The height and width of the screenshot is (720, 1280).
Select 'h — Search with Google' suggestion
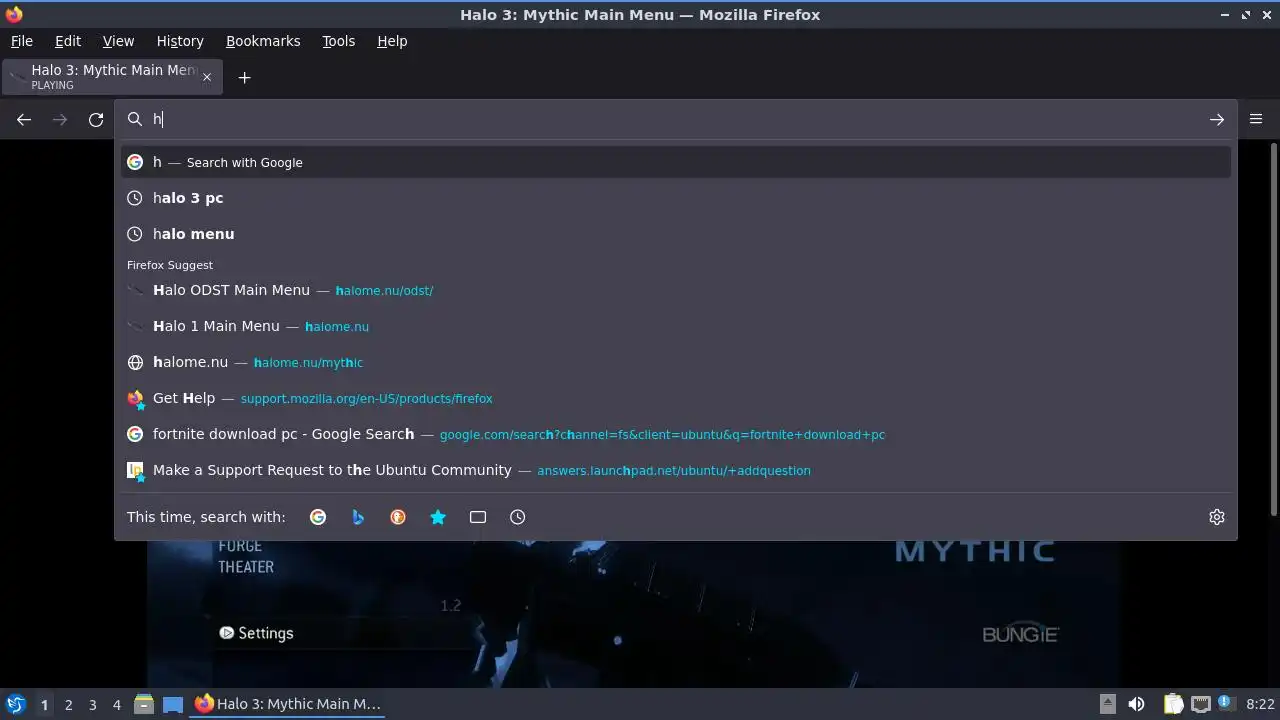click(x=676, y=162)
